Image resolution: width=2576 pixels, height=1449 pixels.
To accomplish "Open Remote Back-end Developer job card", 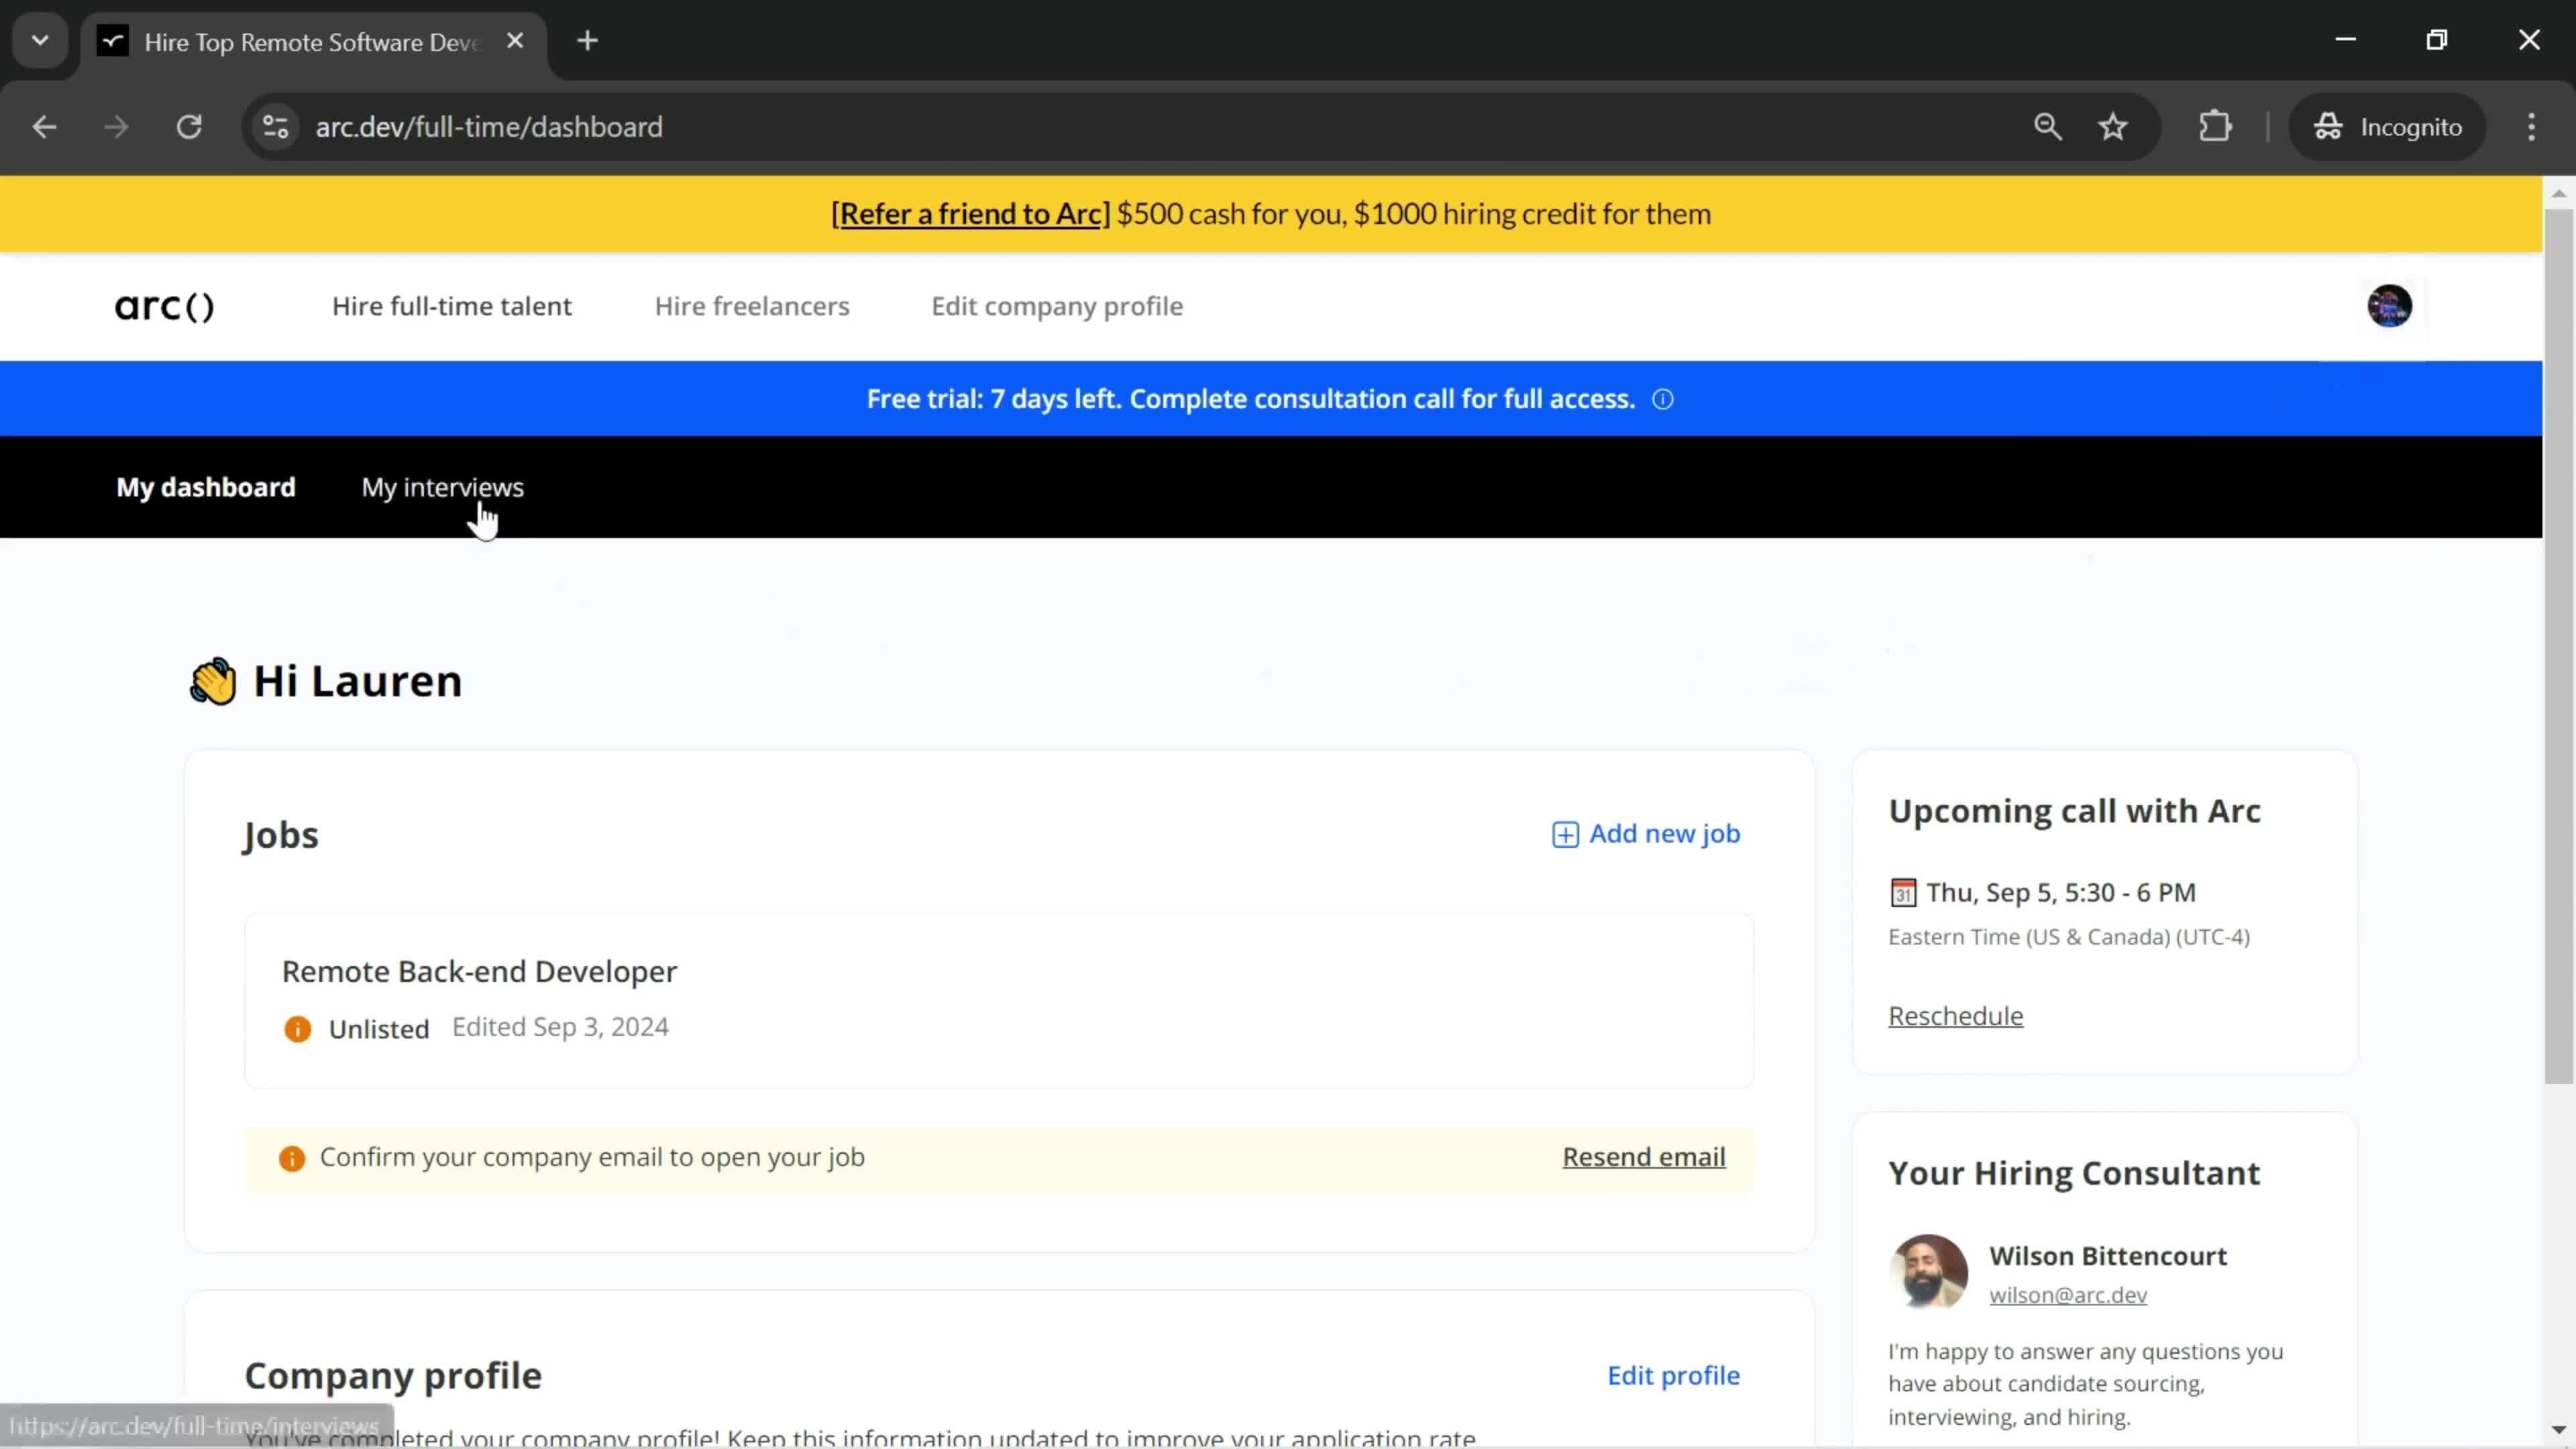I will coord(999,1000).
